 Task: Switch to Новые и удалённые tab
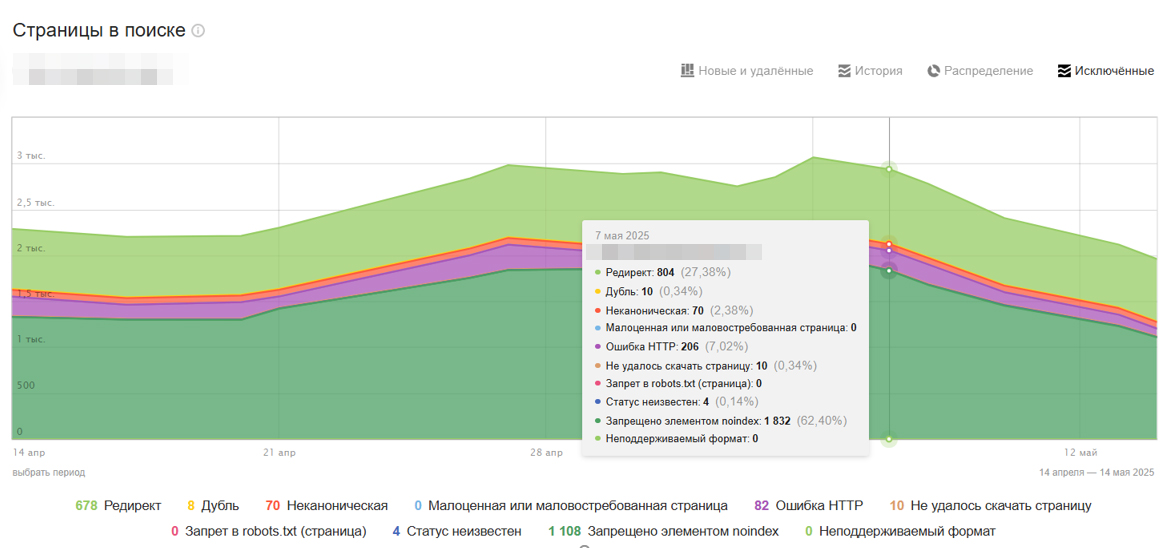[x=755, y=71]
